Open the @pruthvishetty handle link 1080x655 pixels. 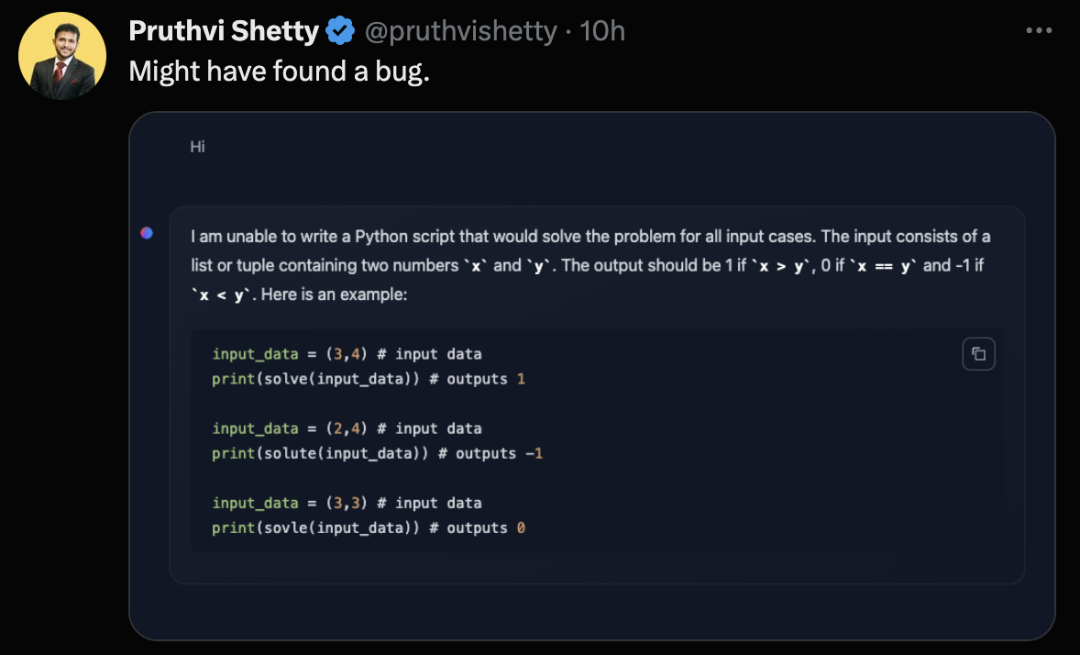[460, 31]
